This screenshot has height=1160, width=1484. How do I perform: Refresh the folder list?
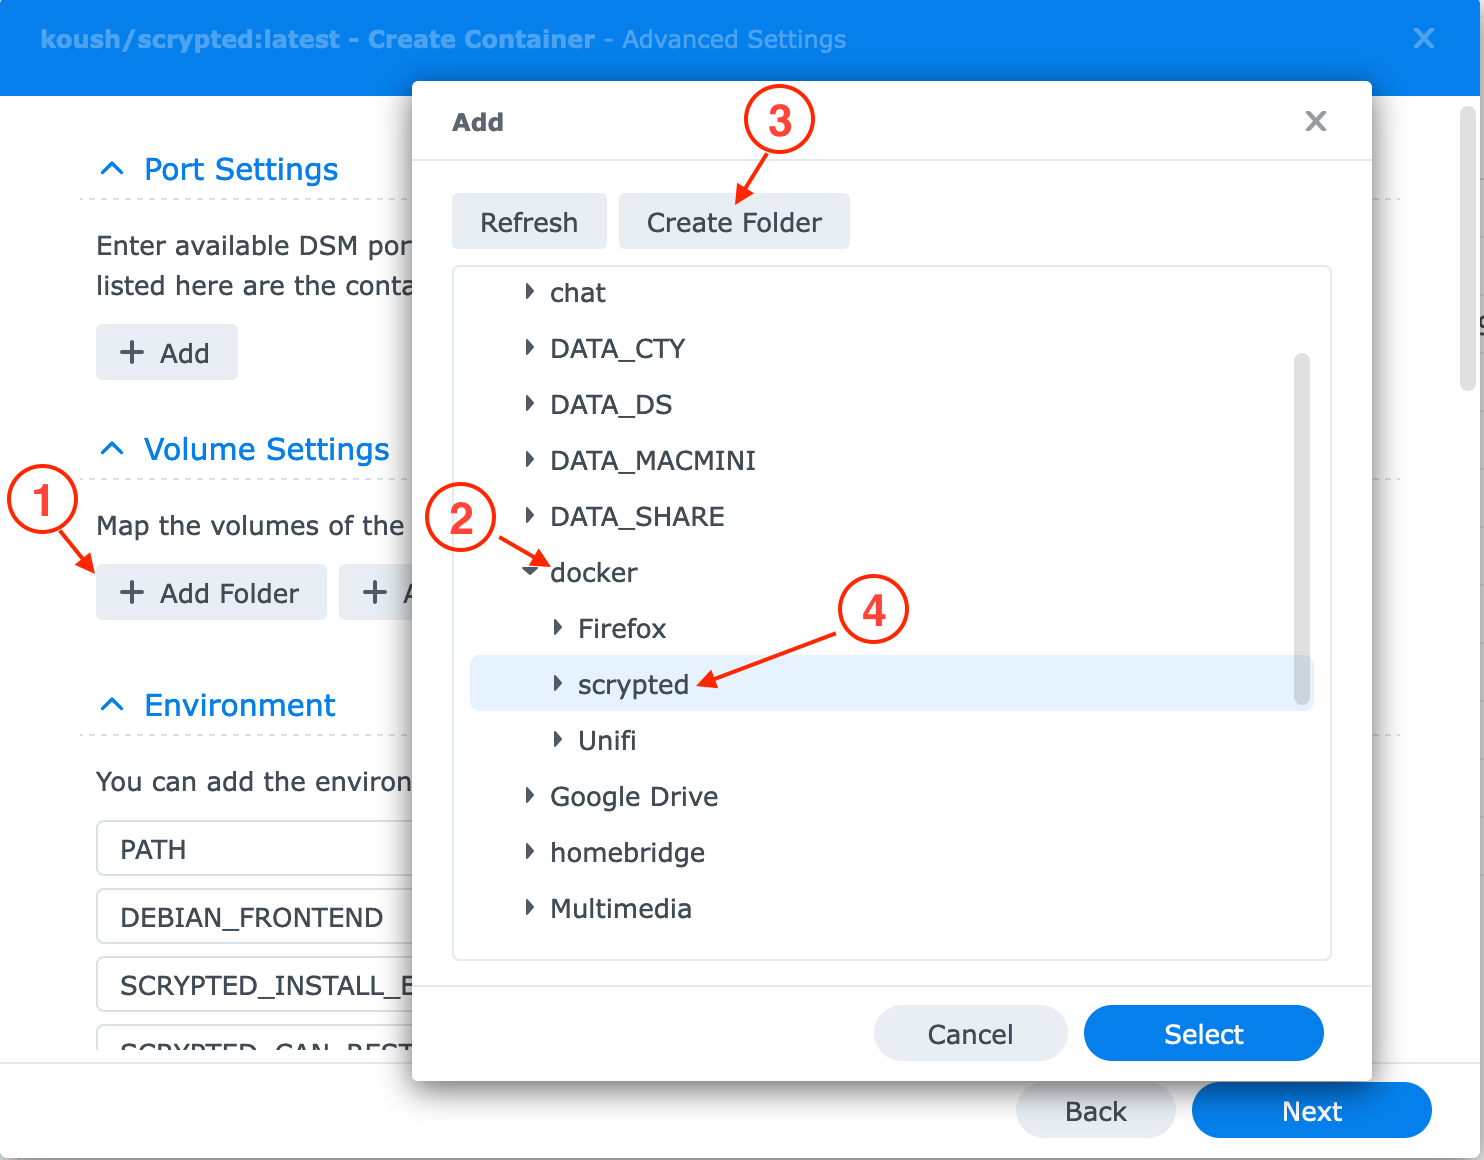click(529, 221)
